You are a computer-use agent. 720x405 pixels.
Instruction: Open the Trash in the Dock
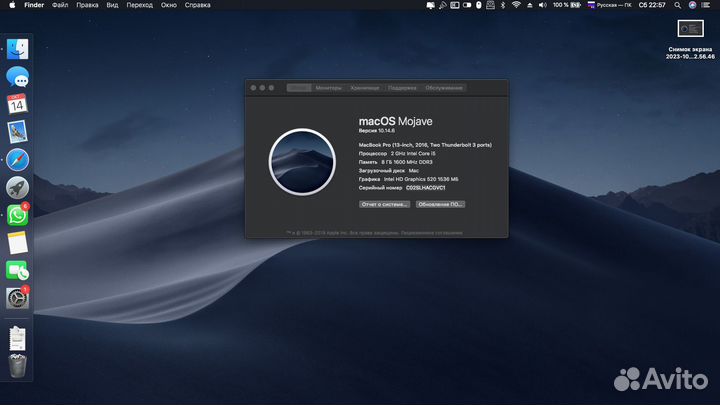point(17,366)
